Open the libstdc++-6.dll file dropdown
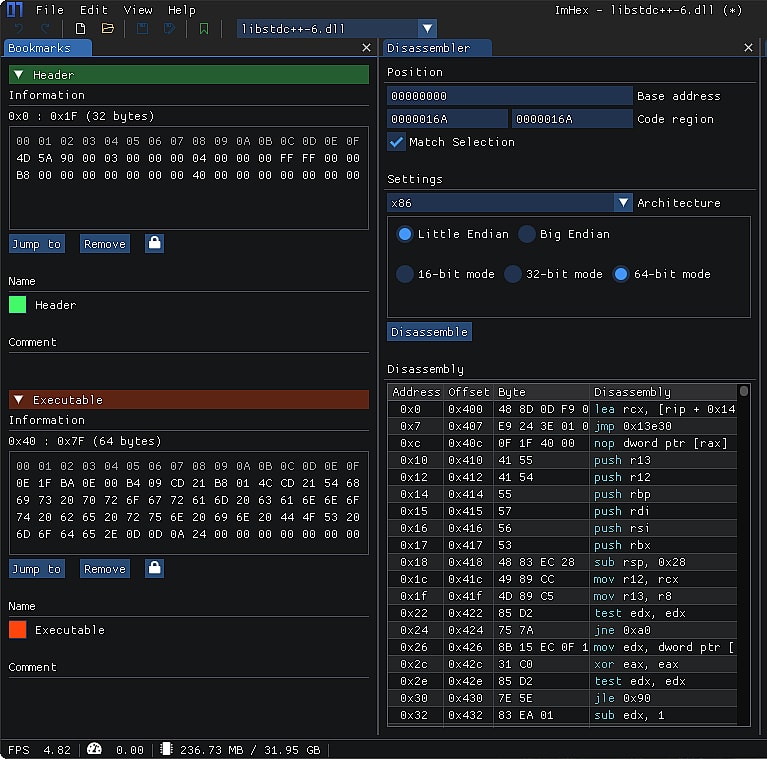 click(x=427, y=29)
